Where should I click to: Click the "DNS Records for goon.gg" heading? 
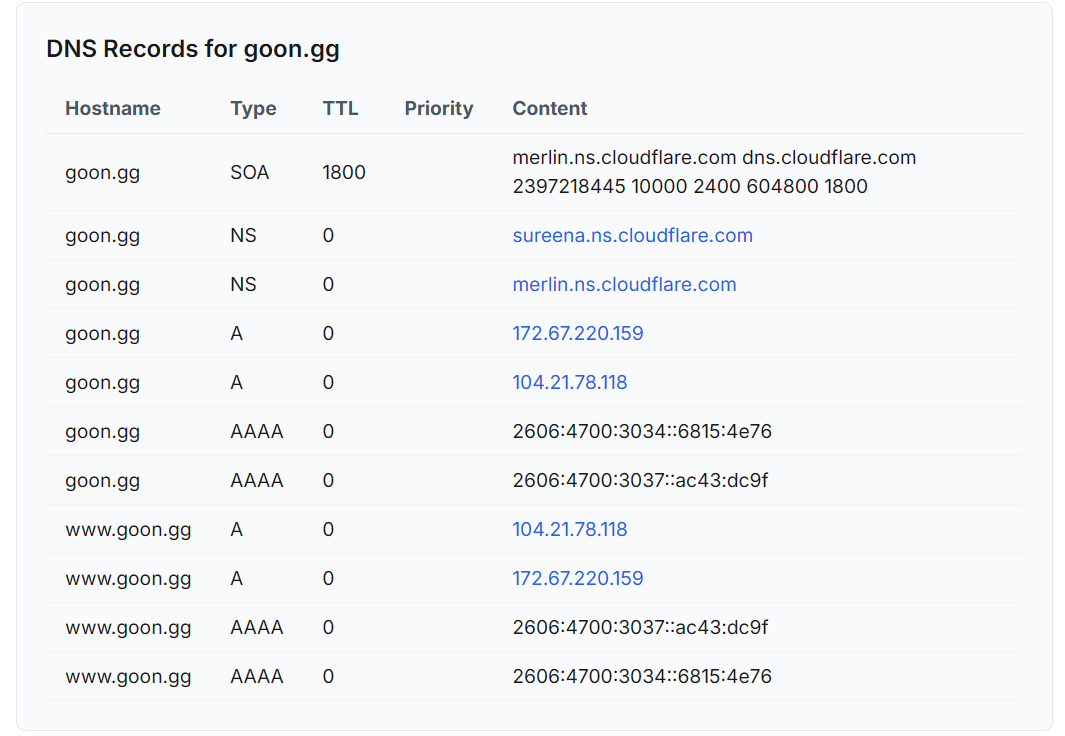coord(193,49)
